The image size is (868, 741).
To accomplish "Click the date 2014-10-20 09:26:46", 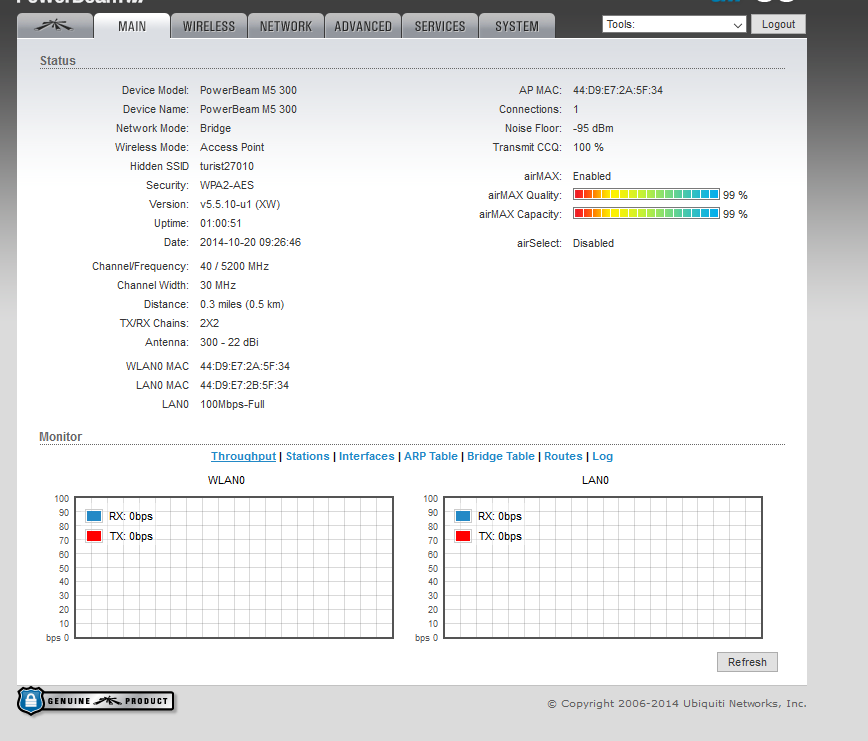I will coord(250,242).
